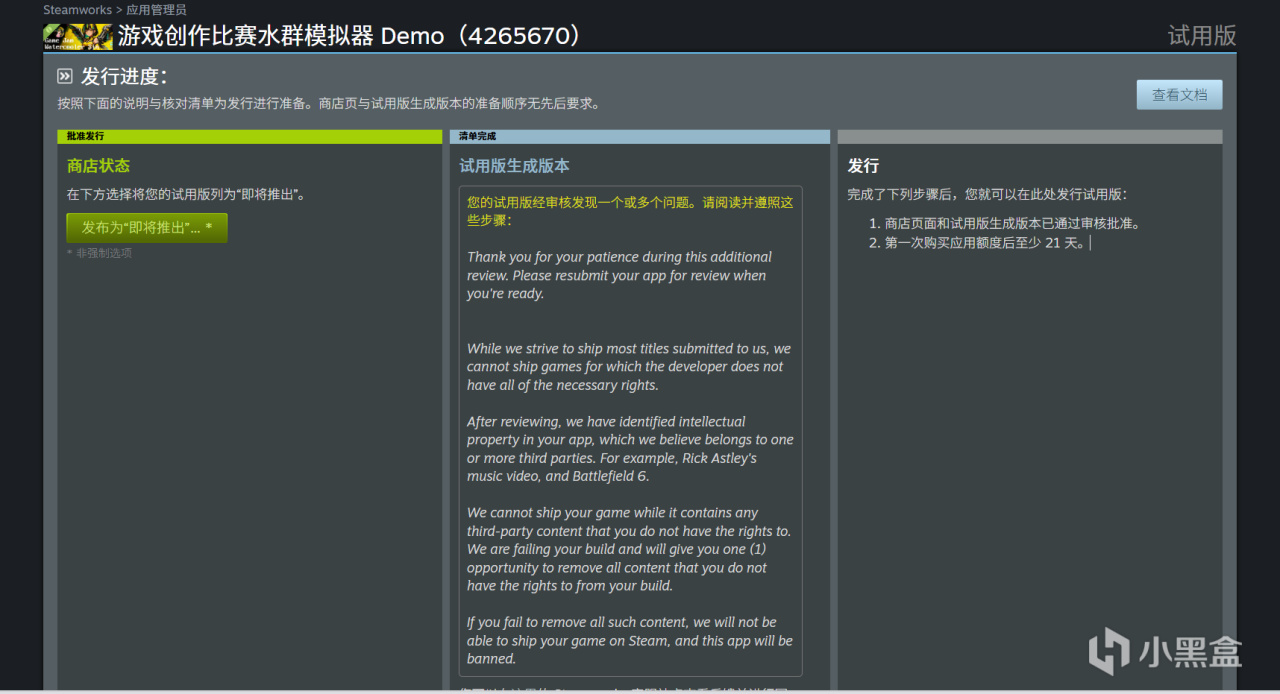Viewport: 1280px width, 694px height.
Task: Click the 发布为"即将推出" green button
Action: click(x=147, y=228)
